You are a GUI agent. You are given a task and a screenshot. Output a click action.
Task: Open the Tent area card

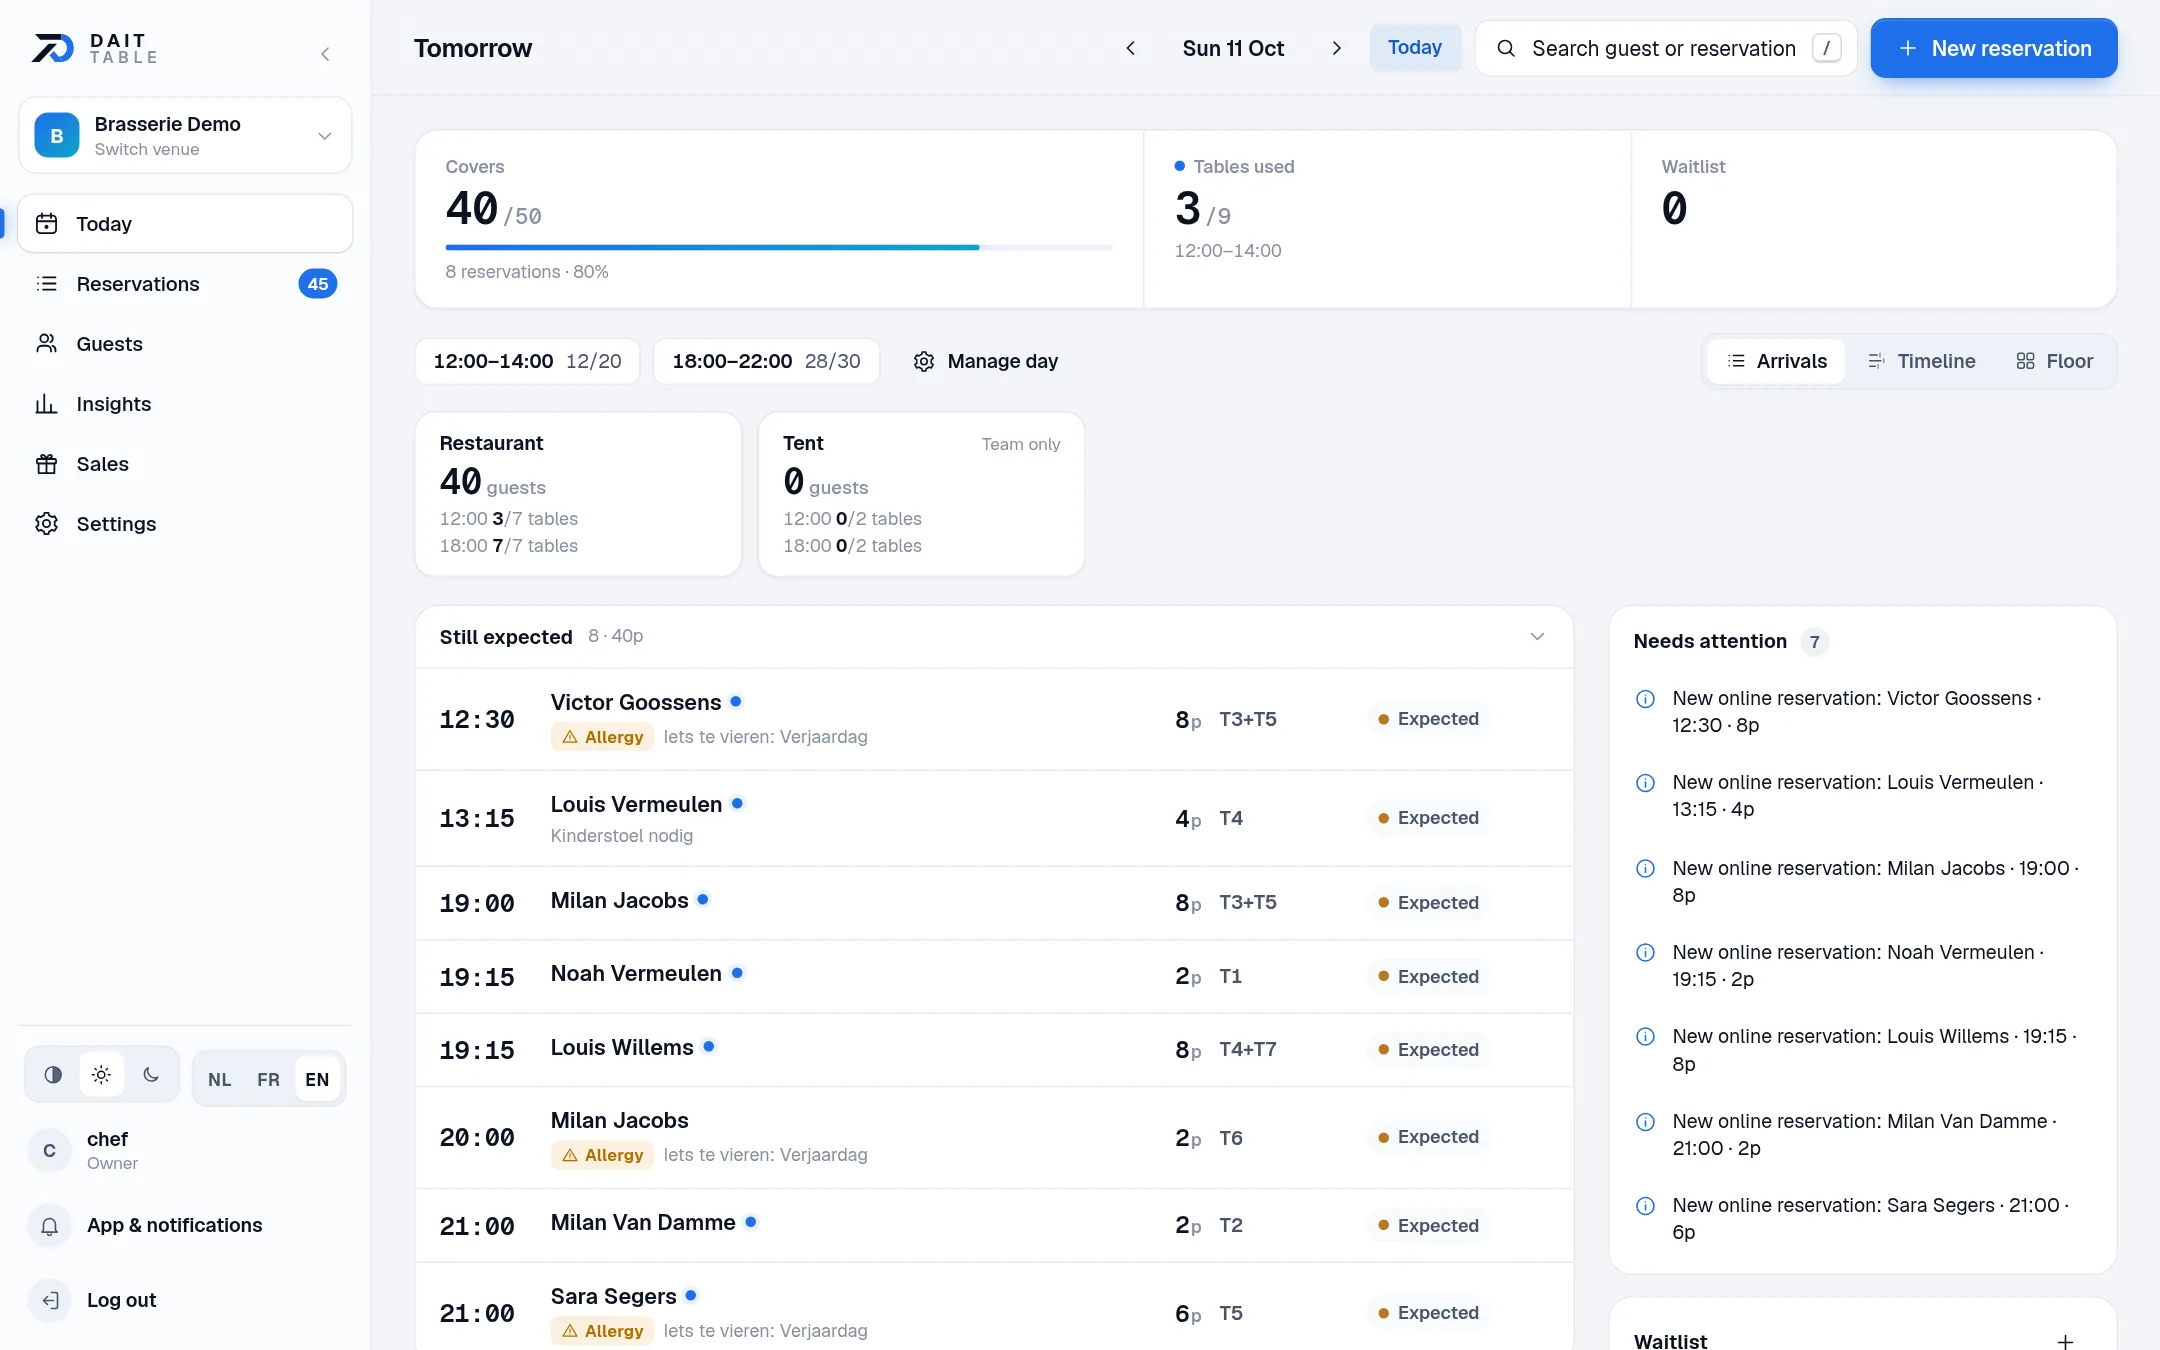pyautogui.click(x=921, y=494)
